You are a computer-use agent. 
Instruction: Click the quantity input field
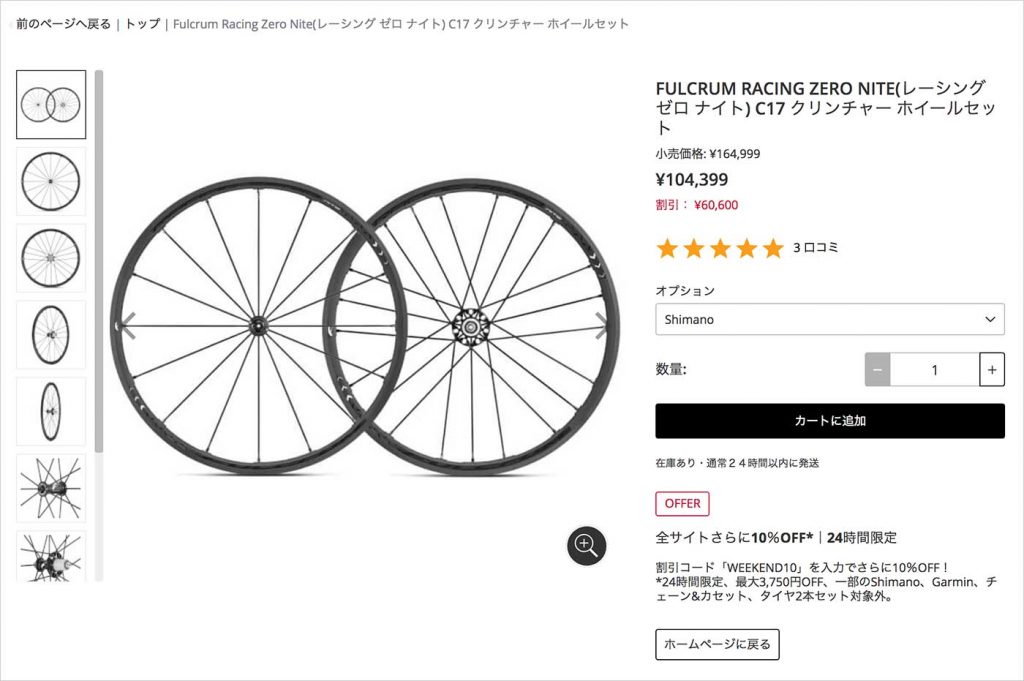(934, 369)
